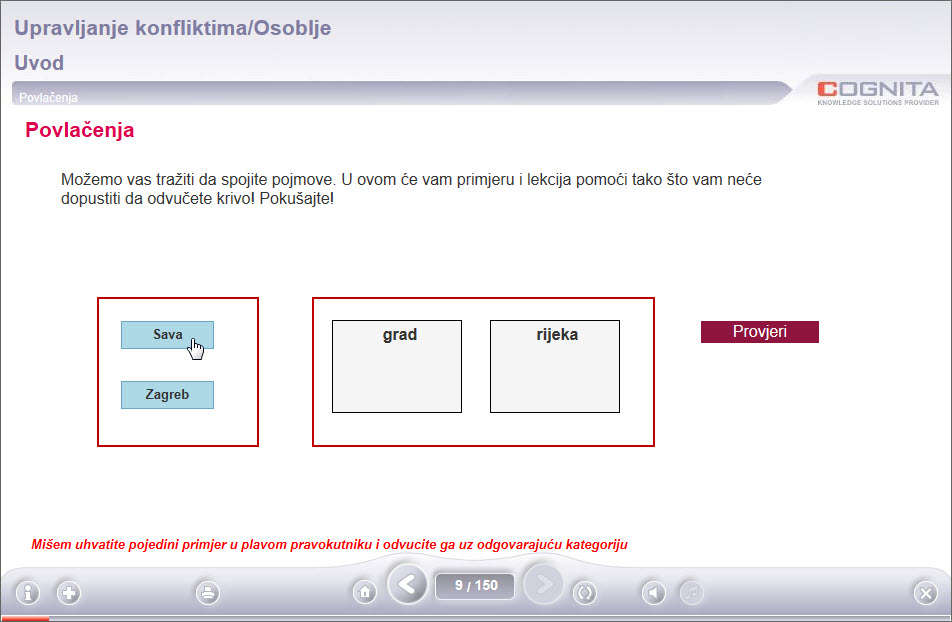Viewport: 952px width, 622px height.
Task: Click the plus icon in bottom toolbar
Action: pos(69,593)
